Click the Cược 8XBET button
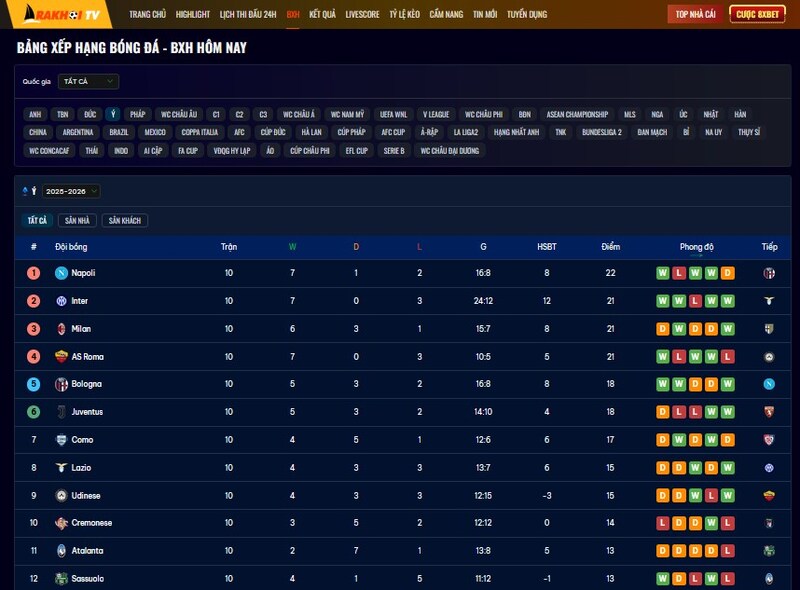 click(x=756, y=14)
